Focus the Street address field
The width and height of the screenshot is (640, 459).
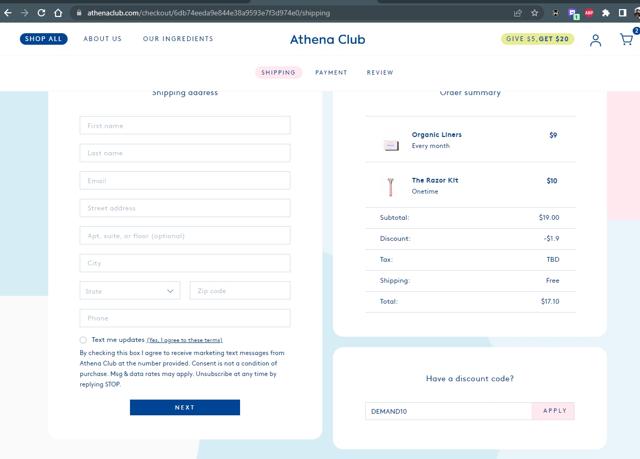pyautogui.click(x=185, y=208)
